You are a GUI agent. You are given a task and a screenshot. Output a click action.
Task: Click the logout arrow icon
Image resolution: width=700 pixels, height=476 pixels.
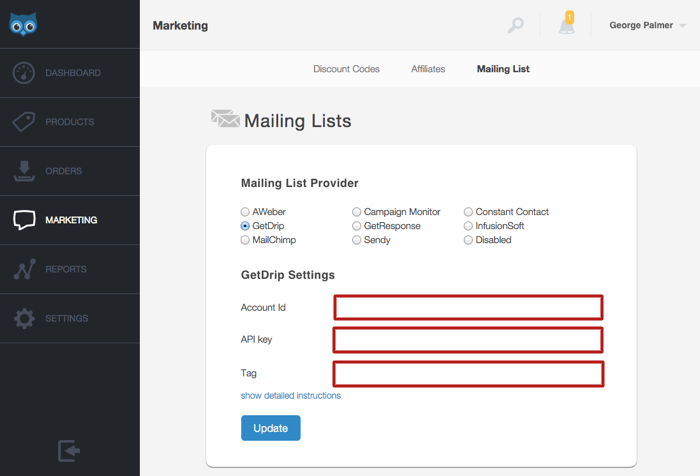tap(69, 451)
